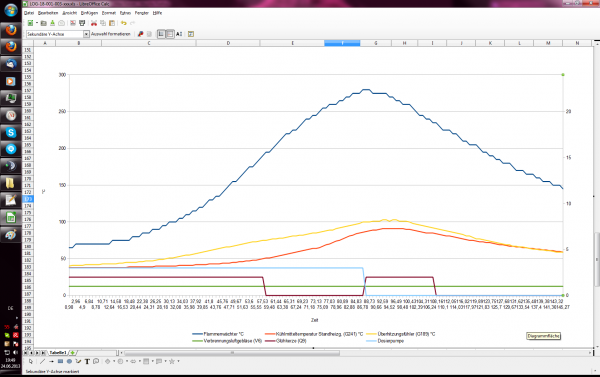
Task: Expand the symbol shapes dropdown arrow
Action: click(x=127, y=361)
